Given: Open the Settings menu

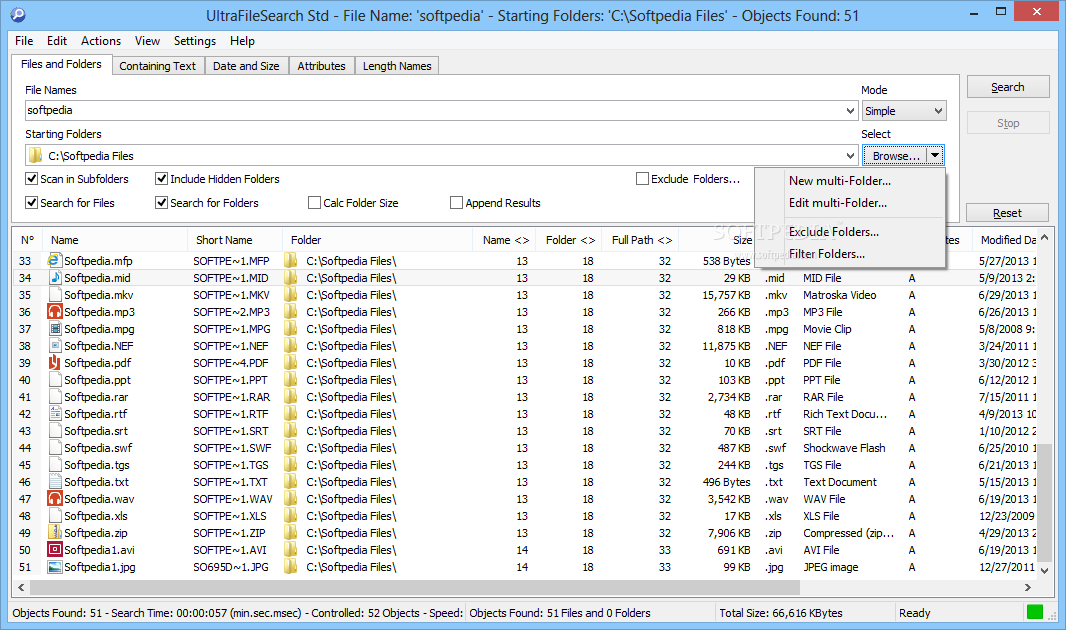Looking at the screenshot, I should pyautogui.click(x=194, y=41).
